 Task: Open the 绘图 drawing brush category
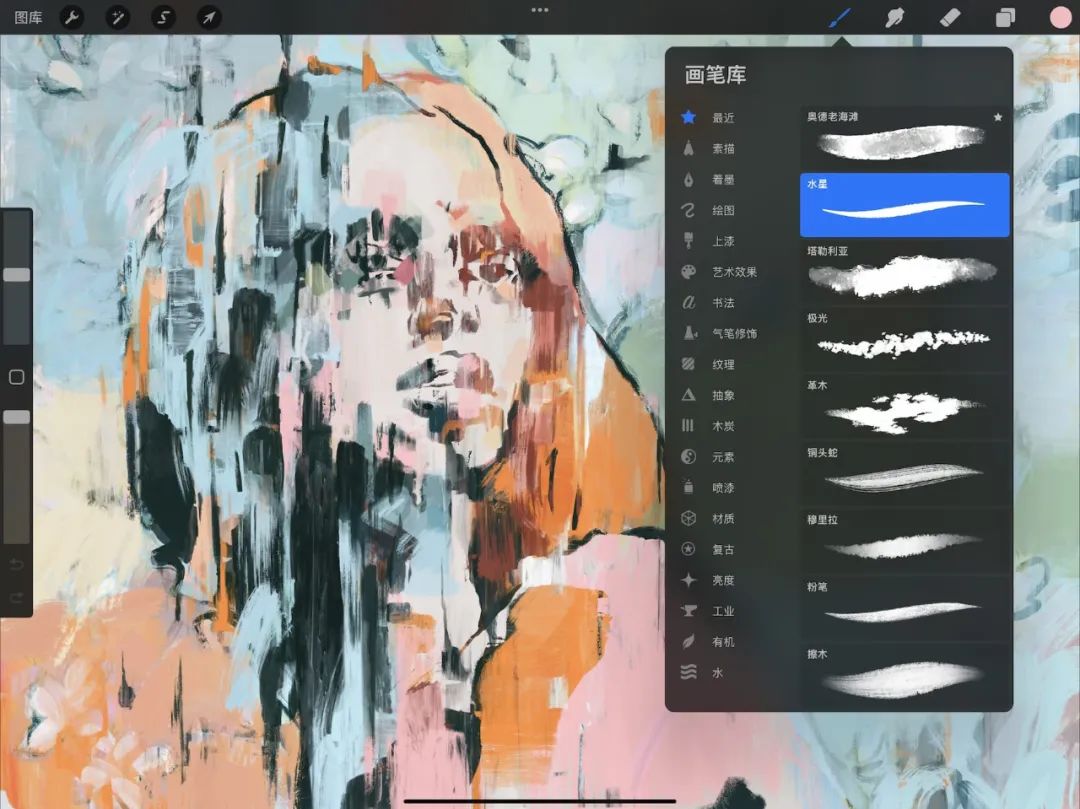tap(723, 210)
